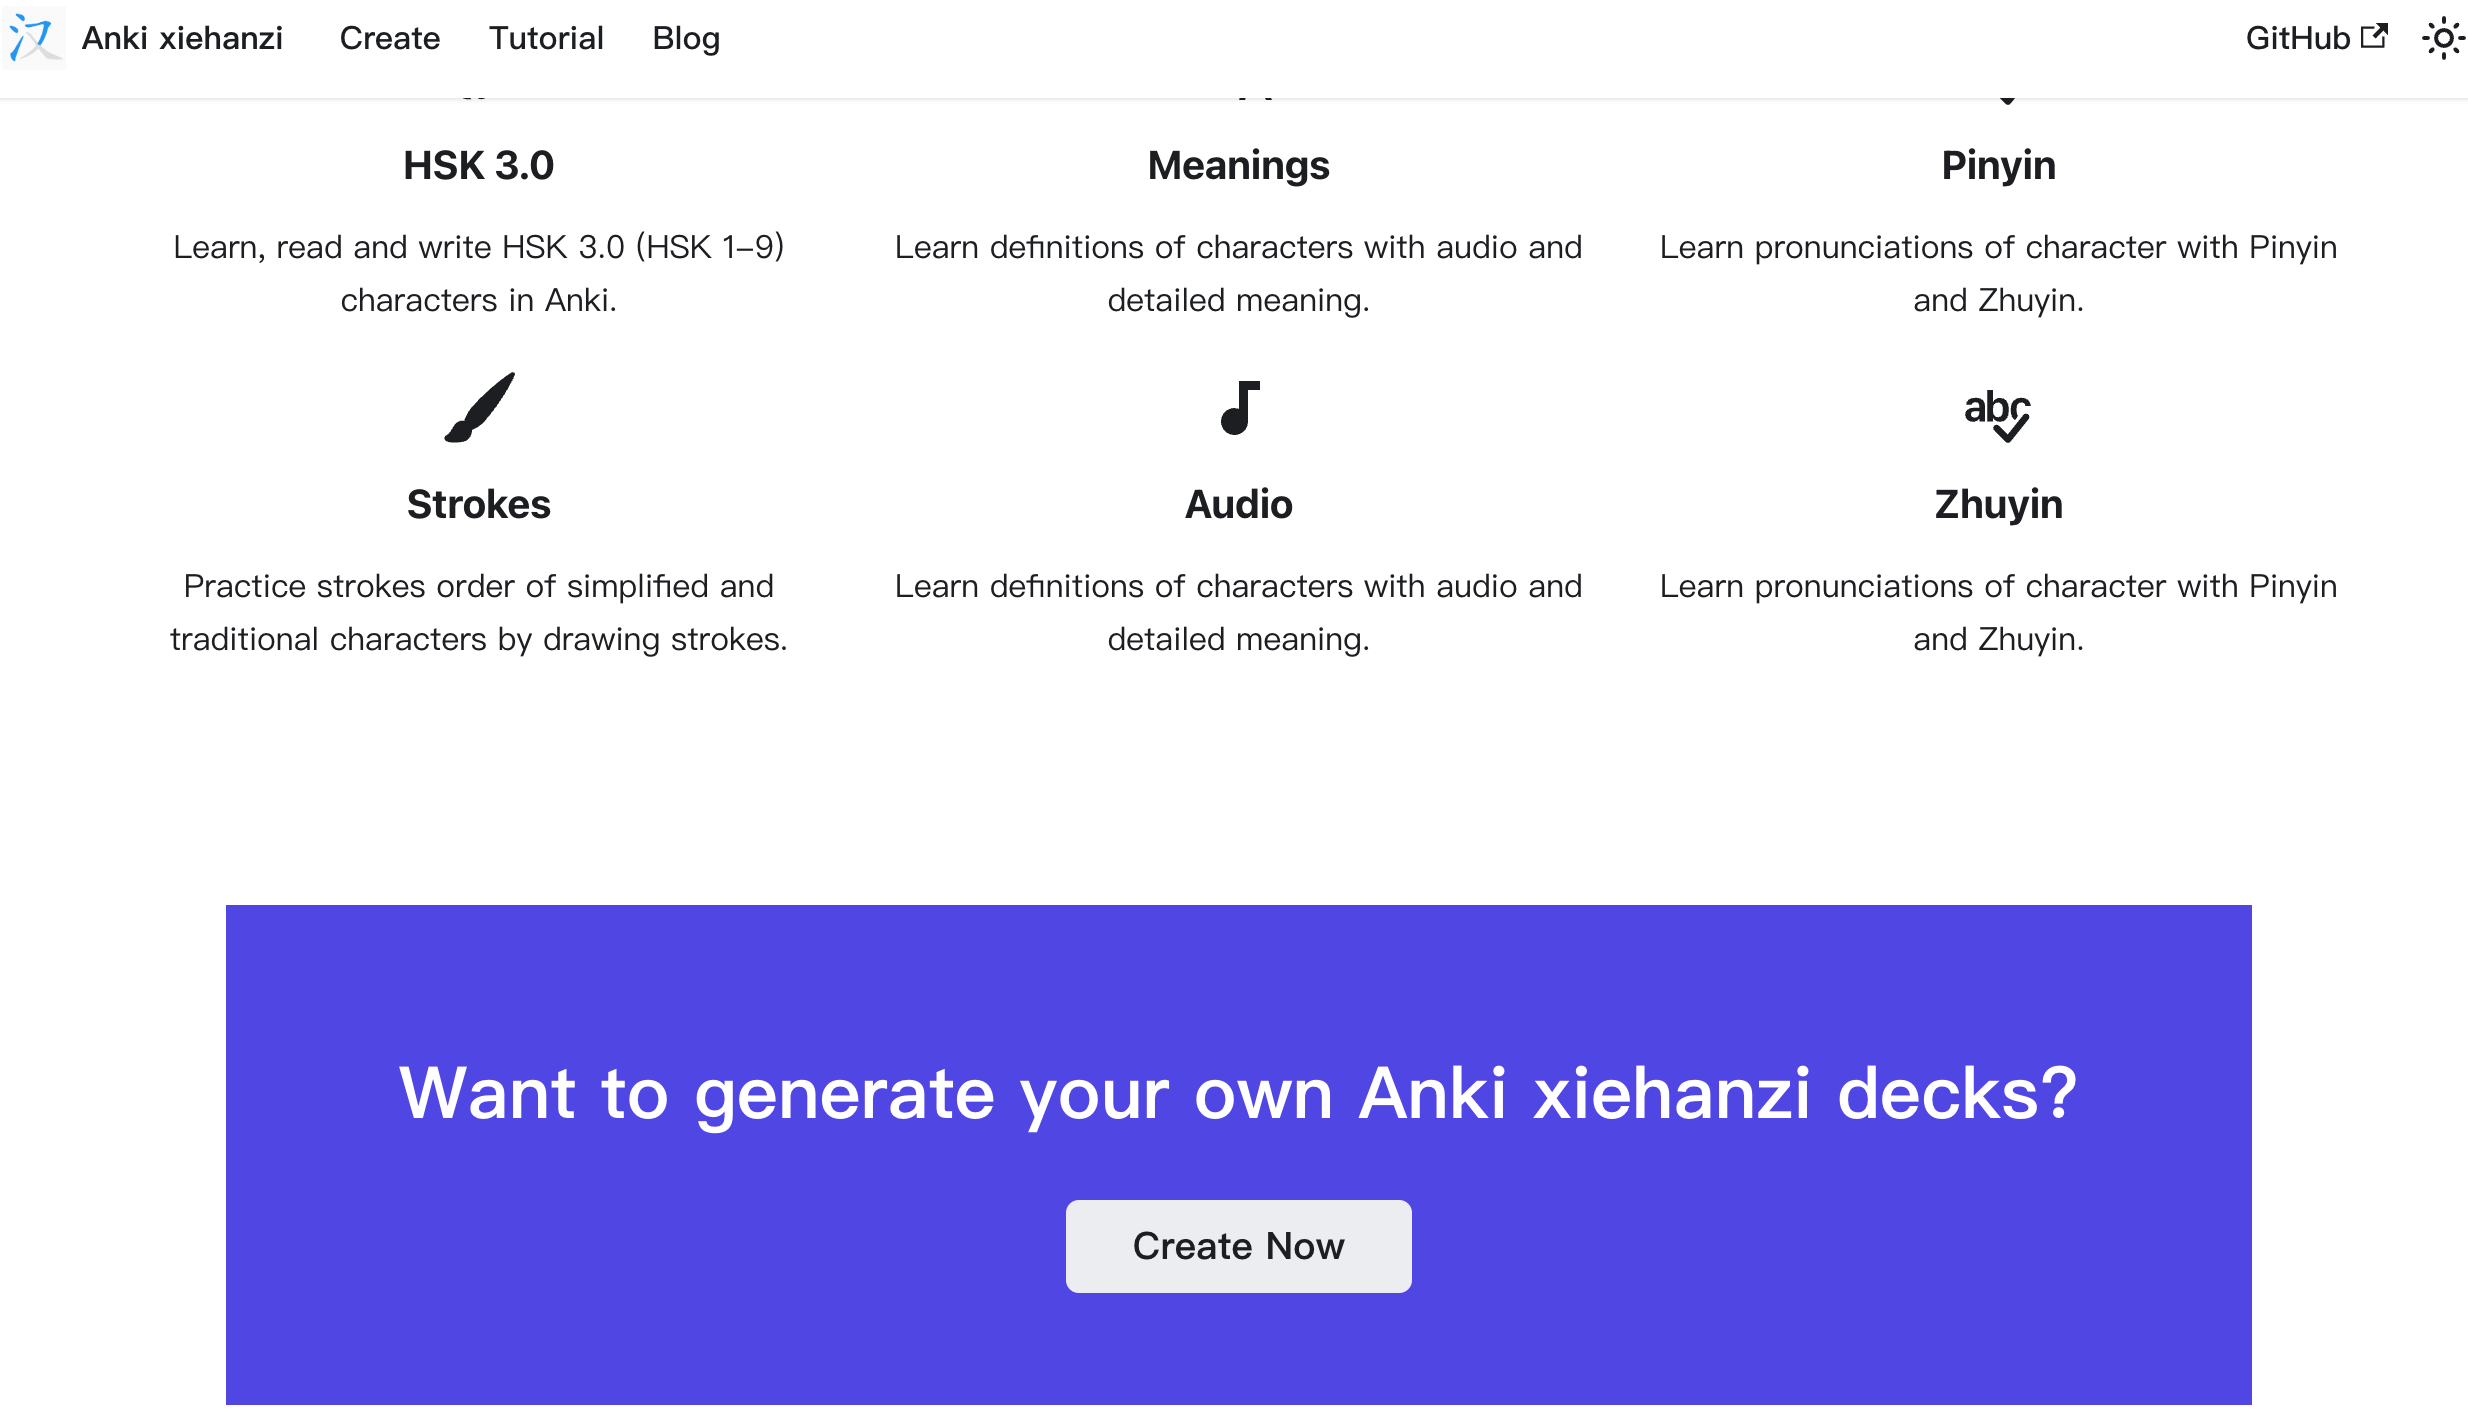Screen dimensions: 2468x1418
Task: Click the external link icon beside GitHub
Action: coord(2374,37)
